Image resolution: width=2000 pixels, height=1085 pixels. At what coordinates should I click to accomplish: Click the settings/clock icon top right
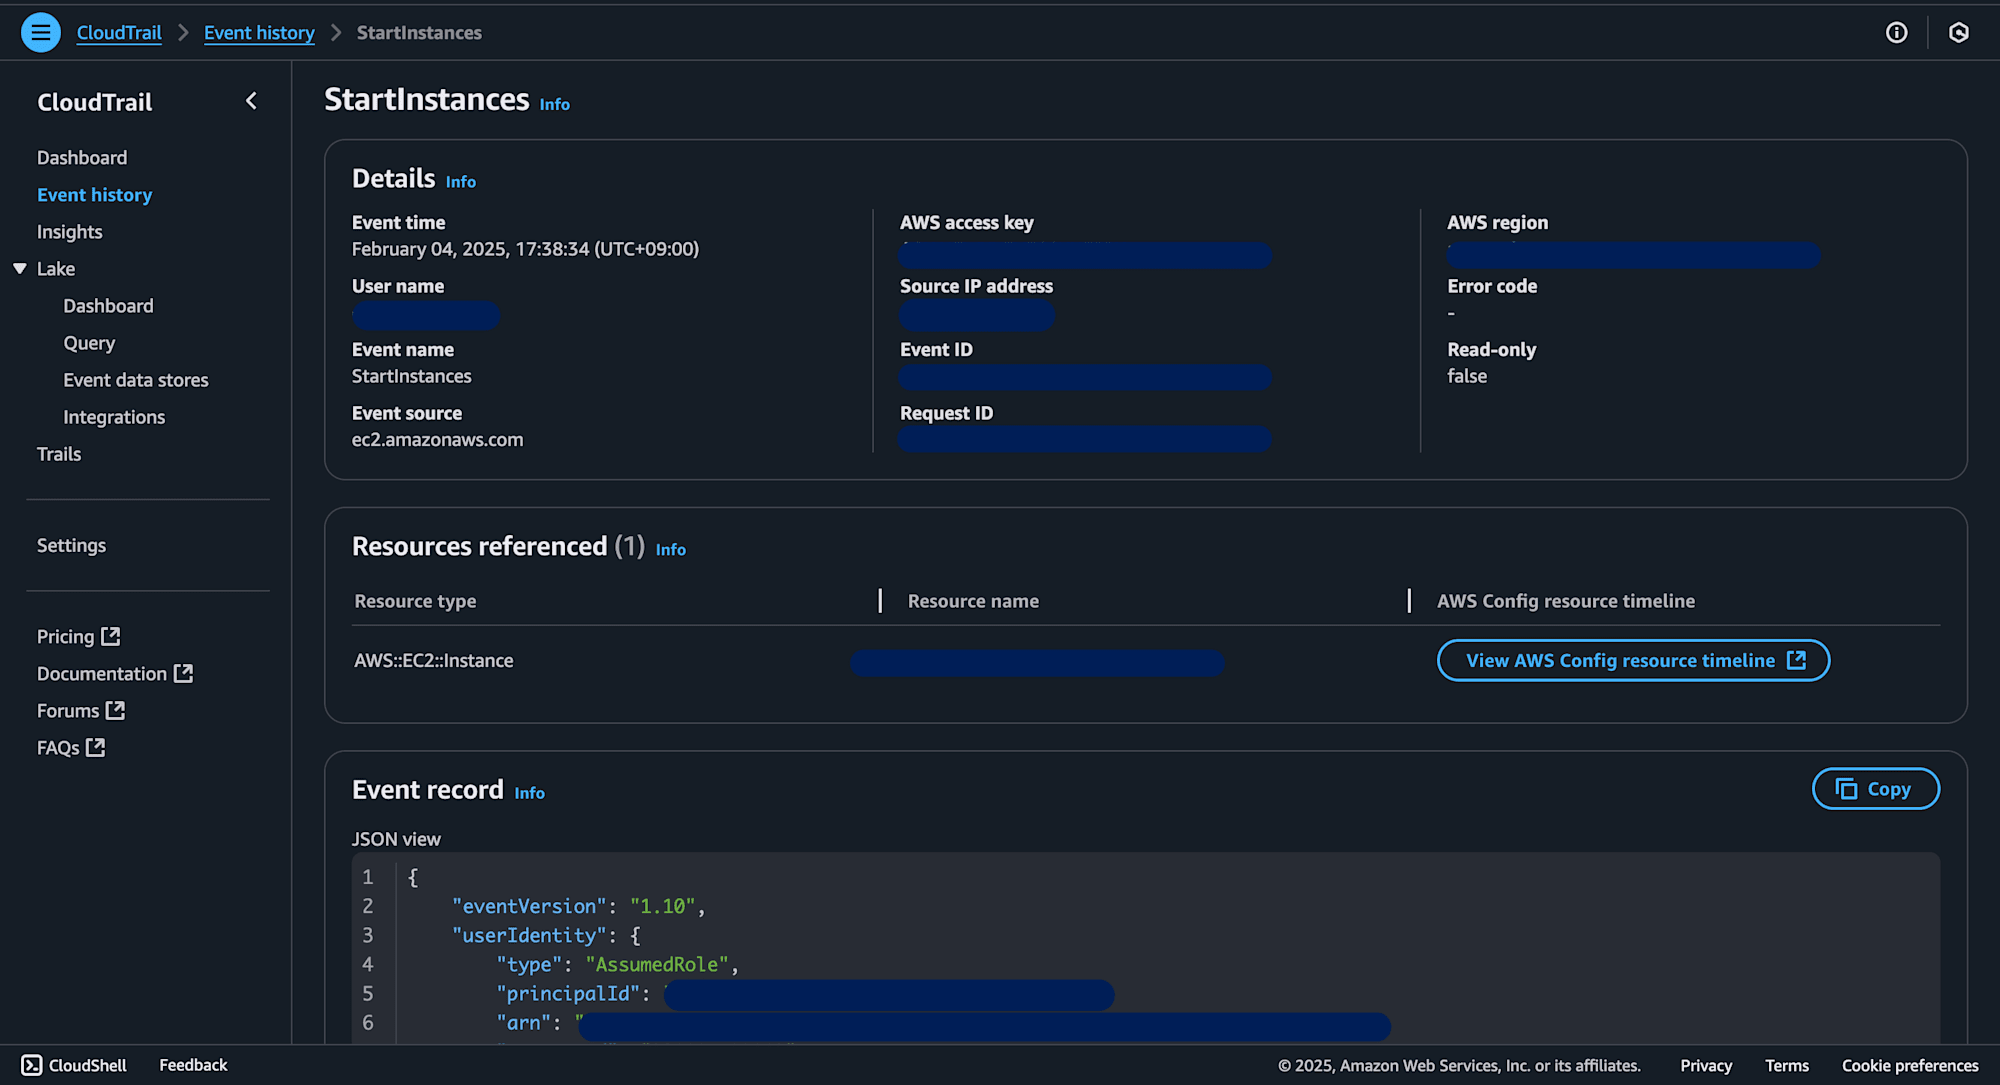click(1959, 32)
